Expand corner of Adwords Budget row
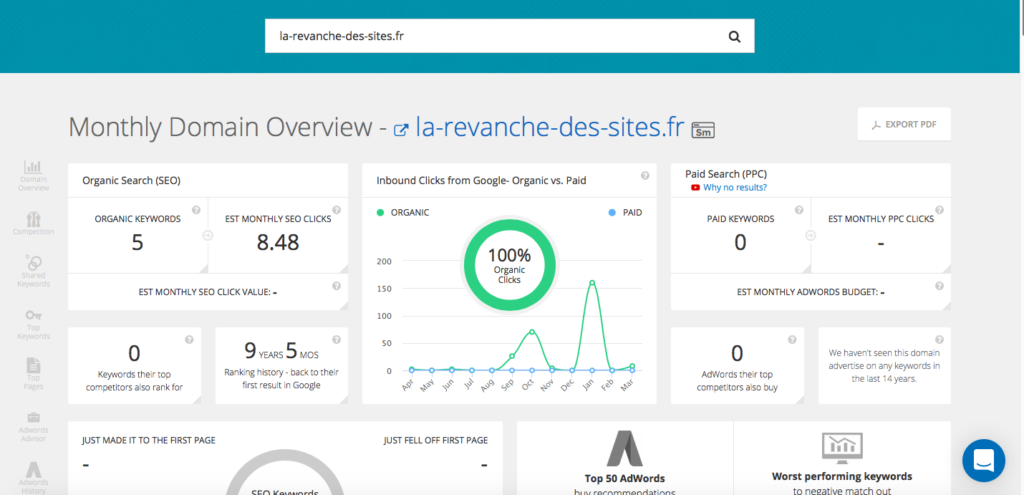The height and width of the screenshot is (495, 1024). click(946, 306)
